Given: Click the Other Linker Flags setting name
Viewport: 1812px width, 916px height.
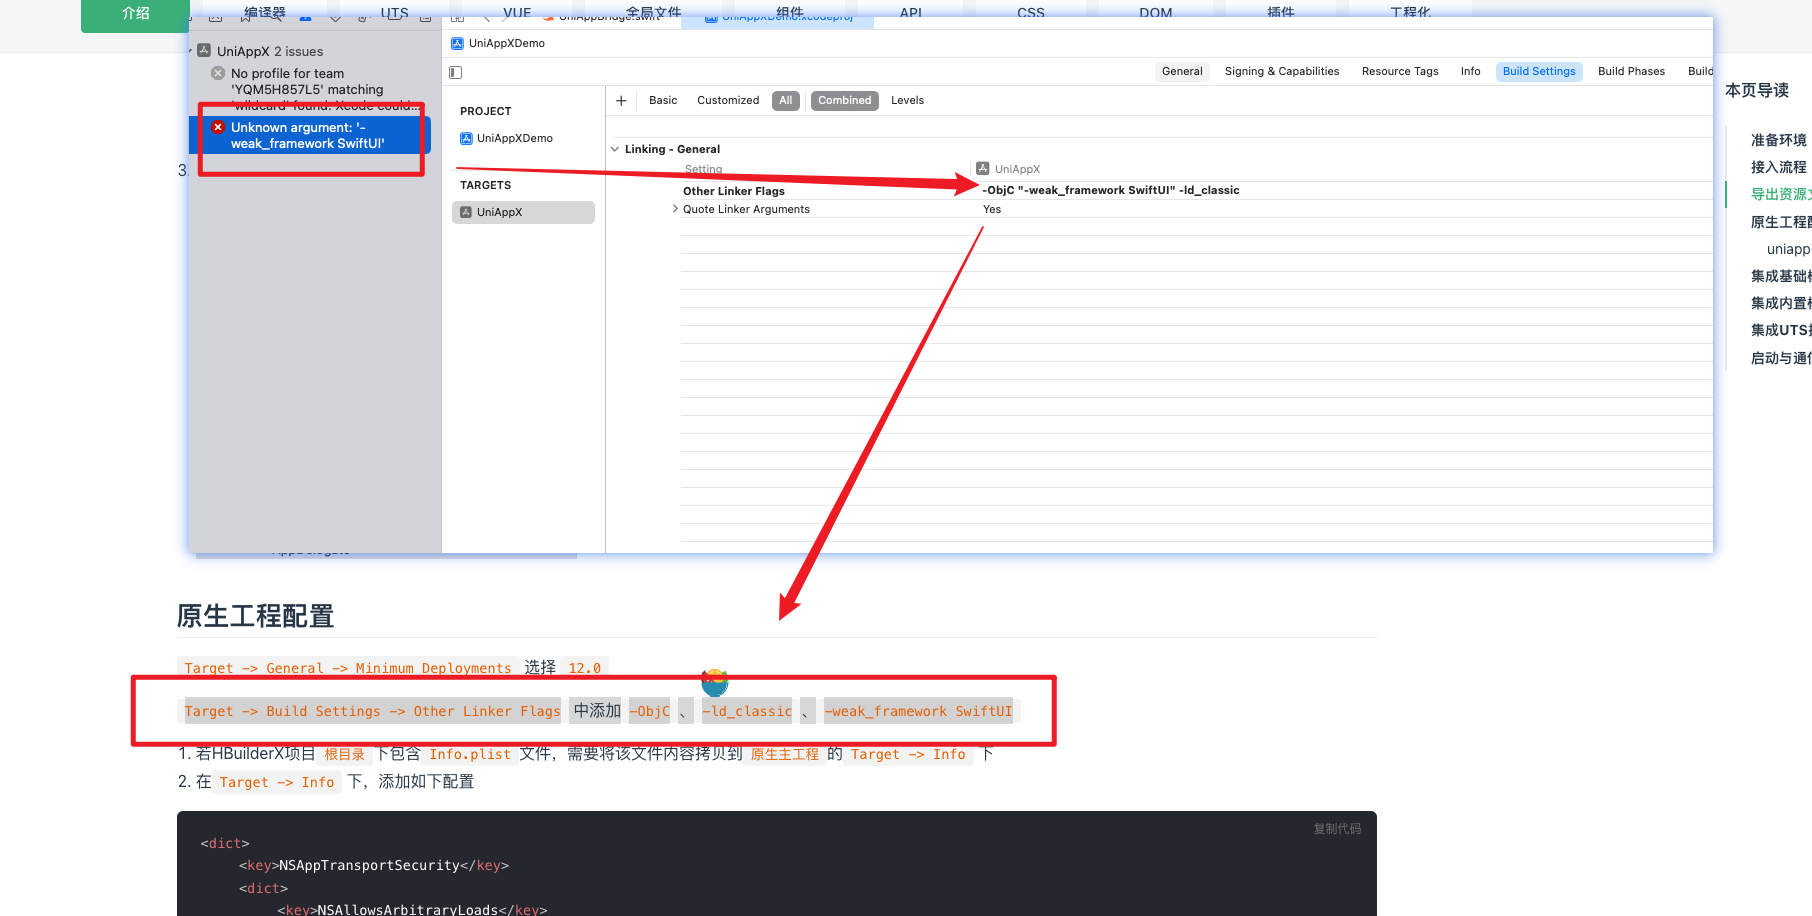Looking at the screenshot, I should point(734,191).
